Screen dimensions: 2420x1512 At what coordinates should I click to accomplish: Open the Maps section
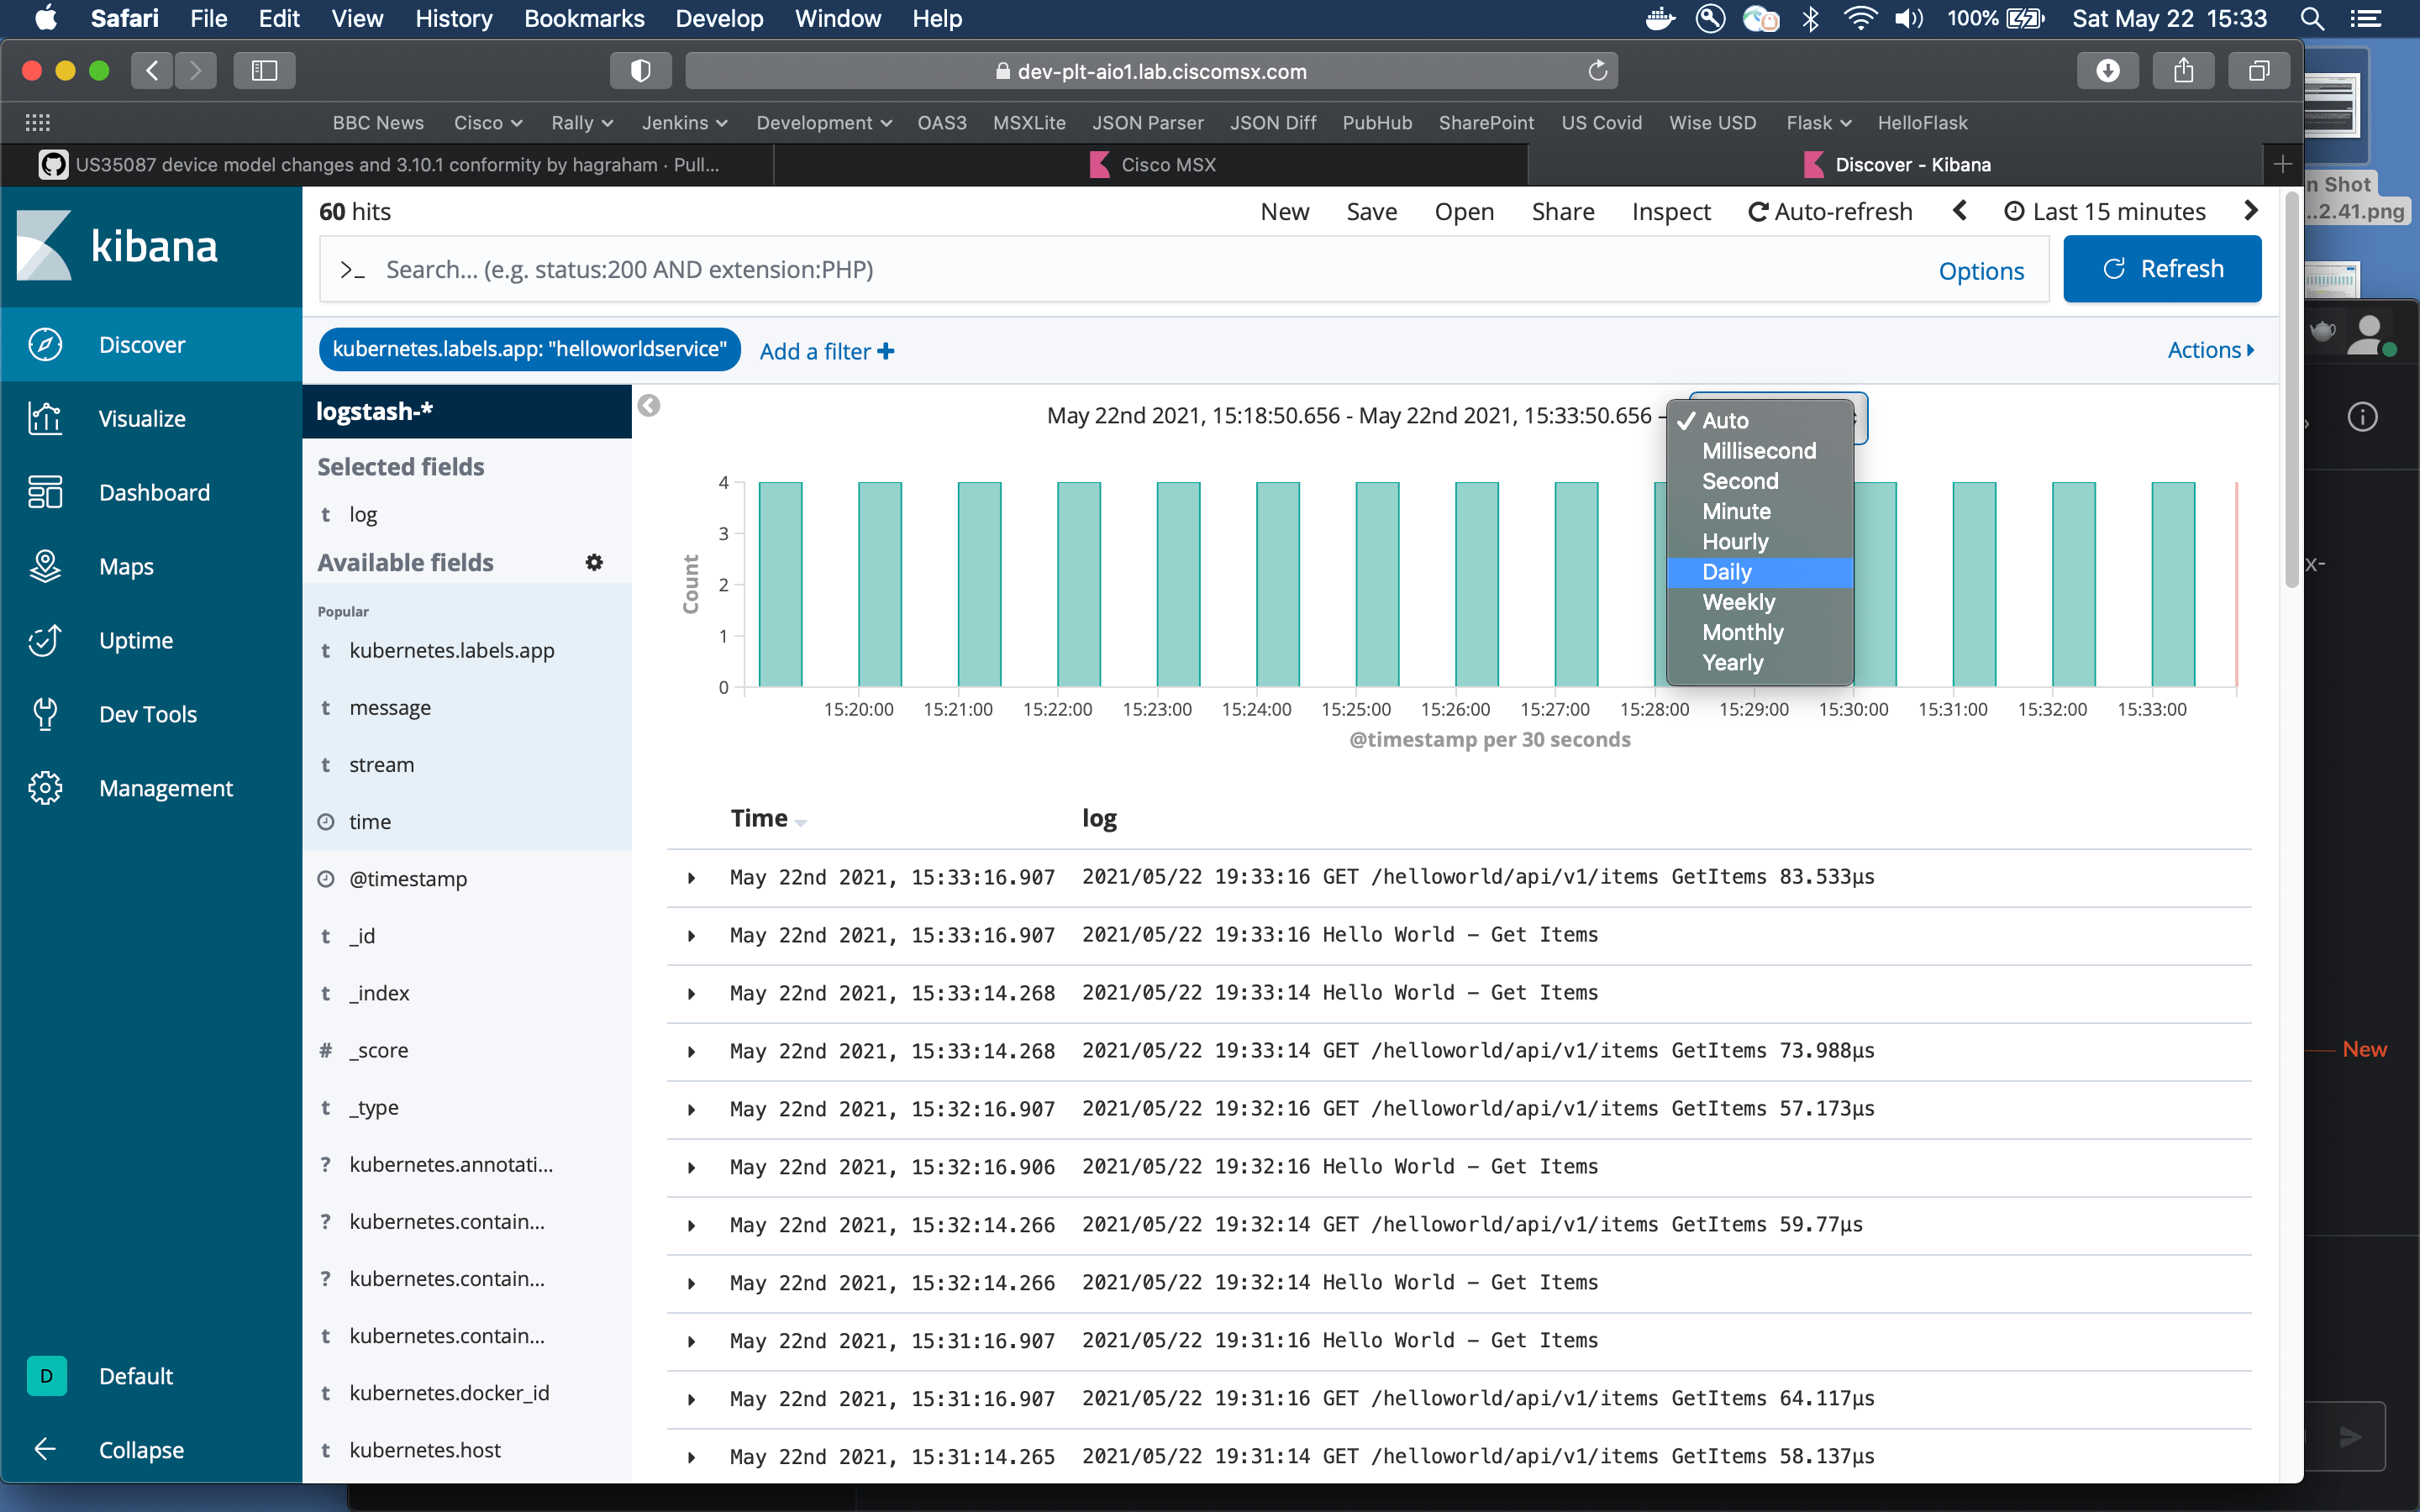click(126, 566)
